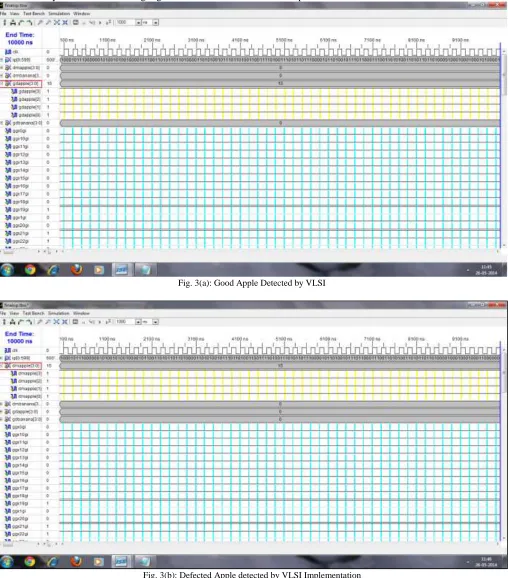
Task: Open Window menu in Fig. 3(a) window
Action: tap(81, 14)
